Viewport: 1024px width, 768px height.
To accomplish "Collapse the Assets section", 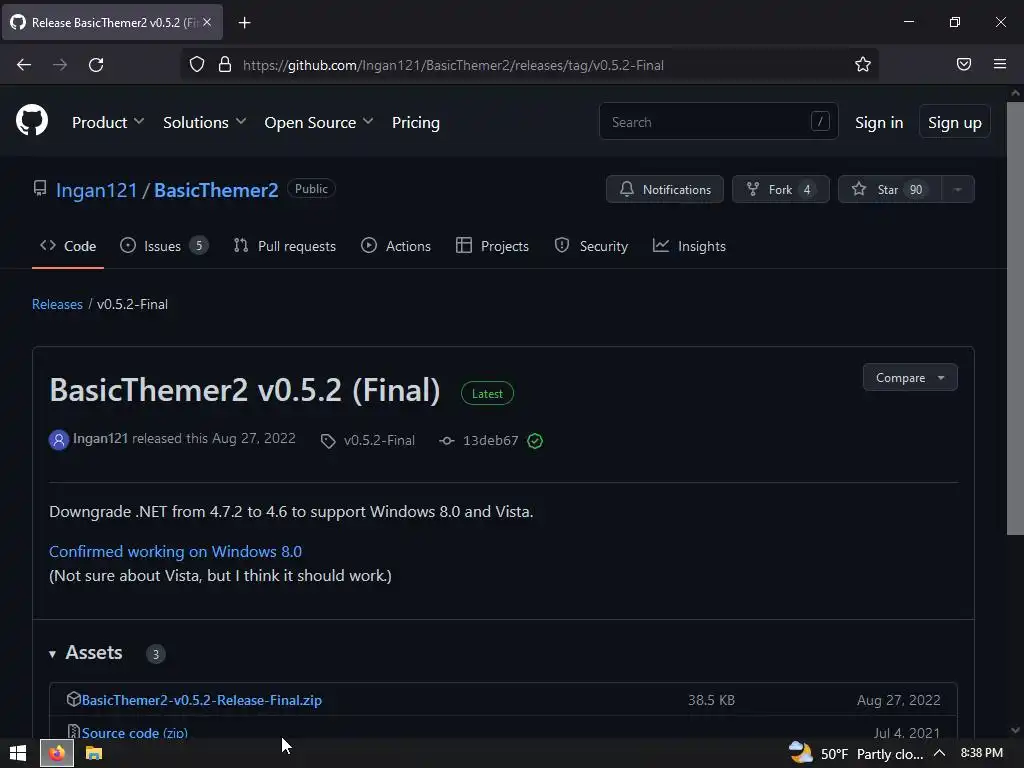I will tap(86, 653).
